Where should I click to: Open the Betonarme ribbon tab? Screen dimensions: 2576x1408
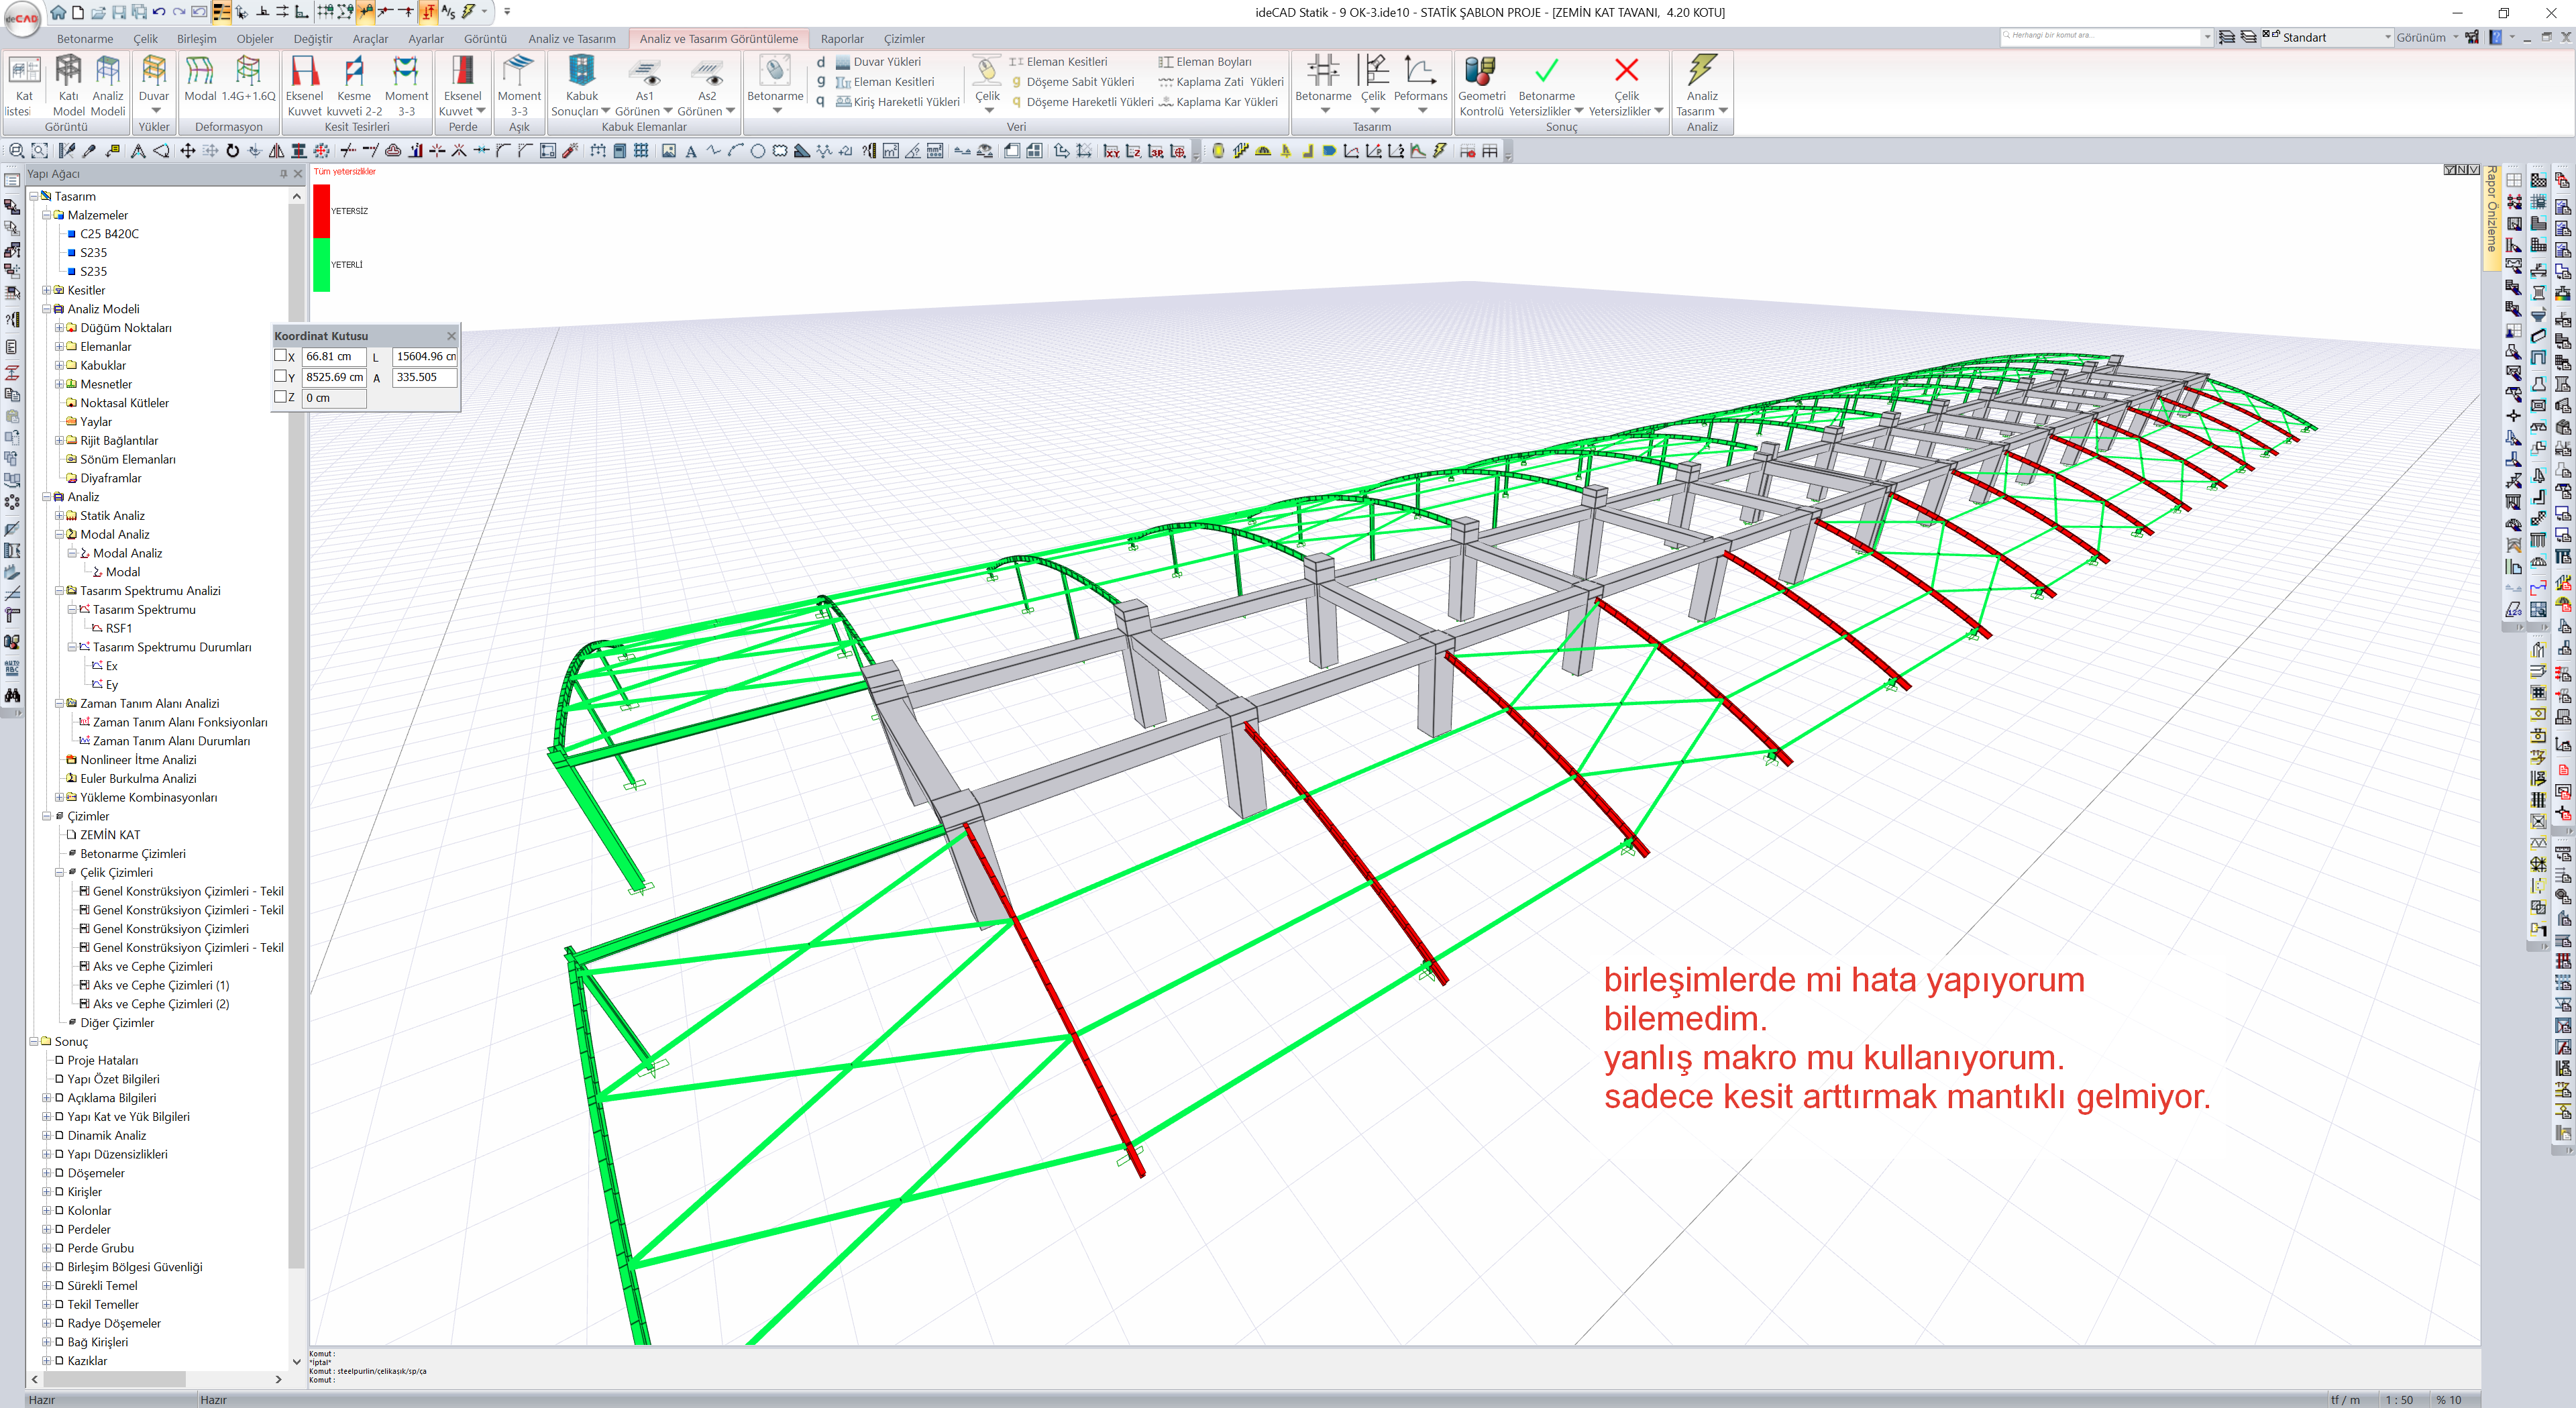click(x=85, y=39)
